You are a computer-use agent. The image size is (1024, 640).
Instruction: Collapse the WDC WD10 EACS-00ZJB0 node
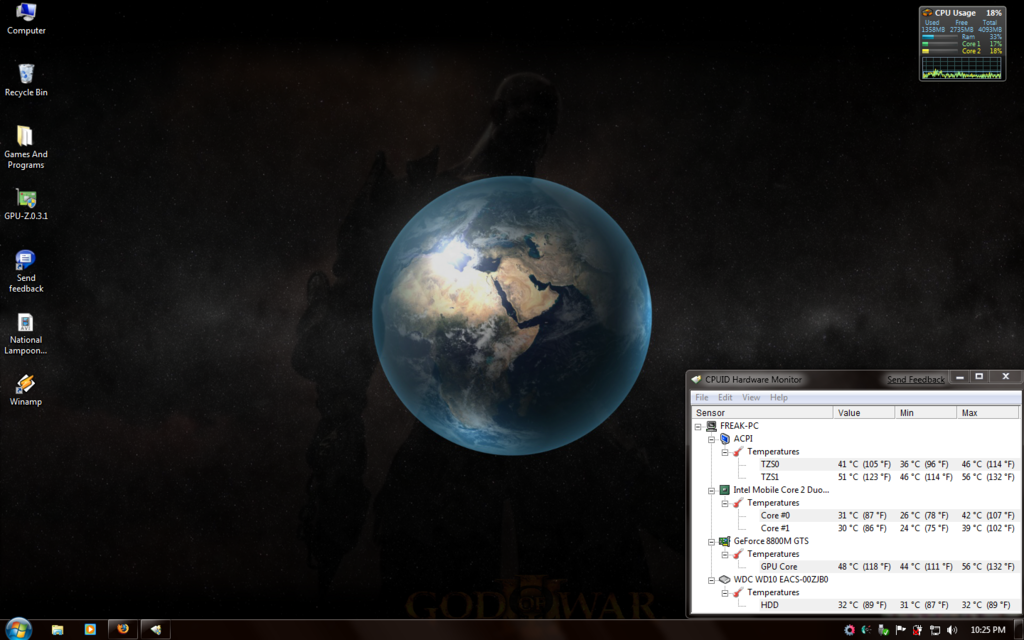[711, 580]
